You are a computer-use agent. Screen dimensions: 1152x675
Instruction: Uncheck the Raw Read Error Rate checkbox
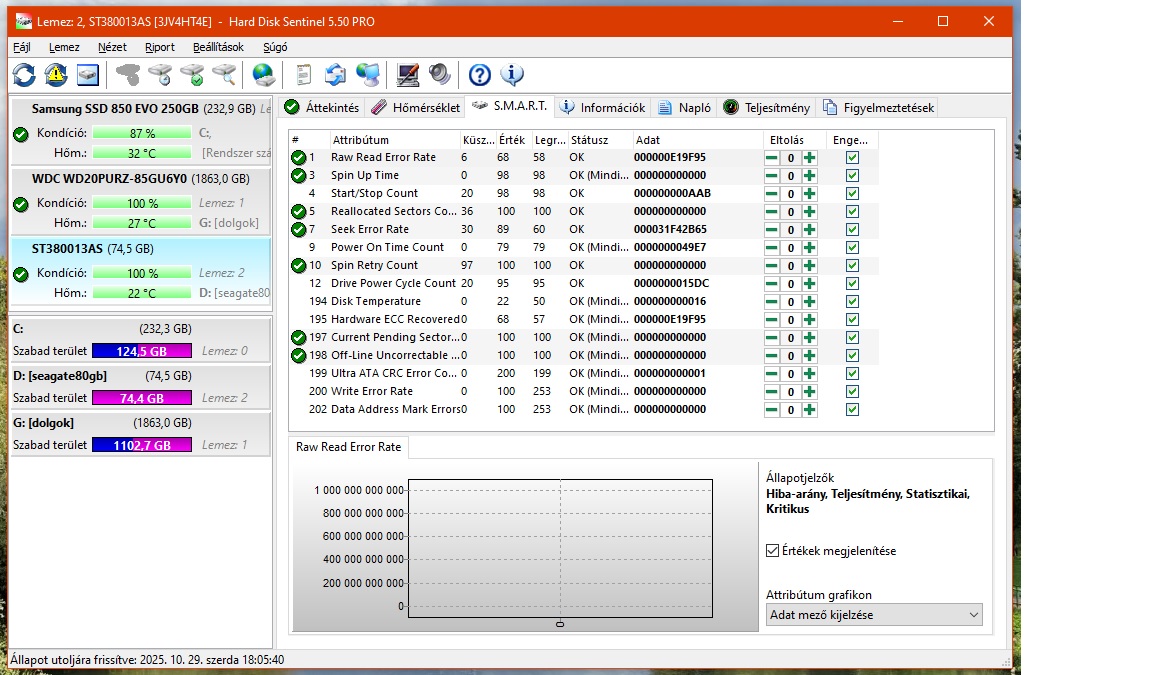tap(852, 157)
